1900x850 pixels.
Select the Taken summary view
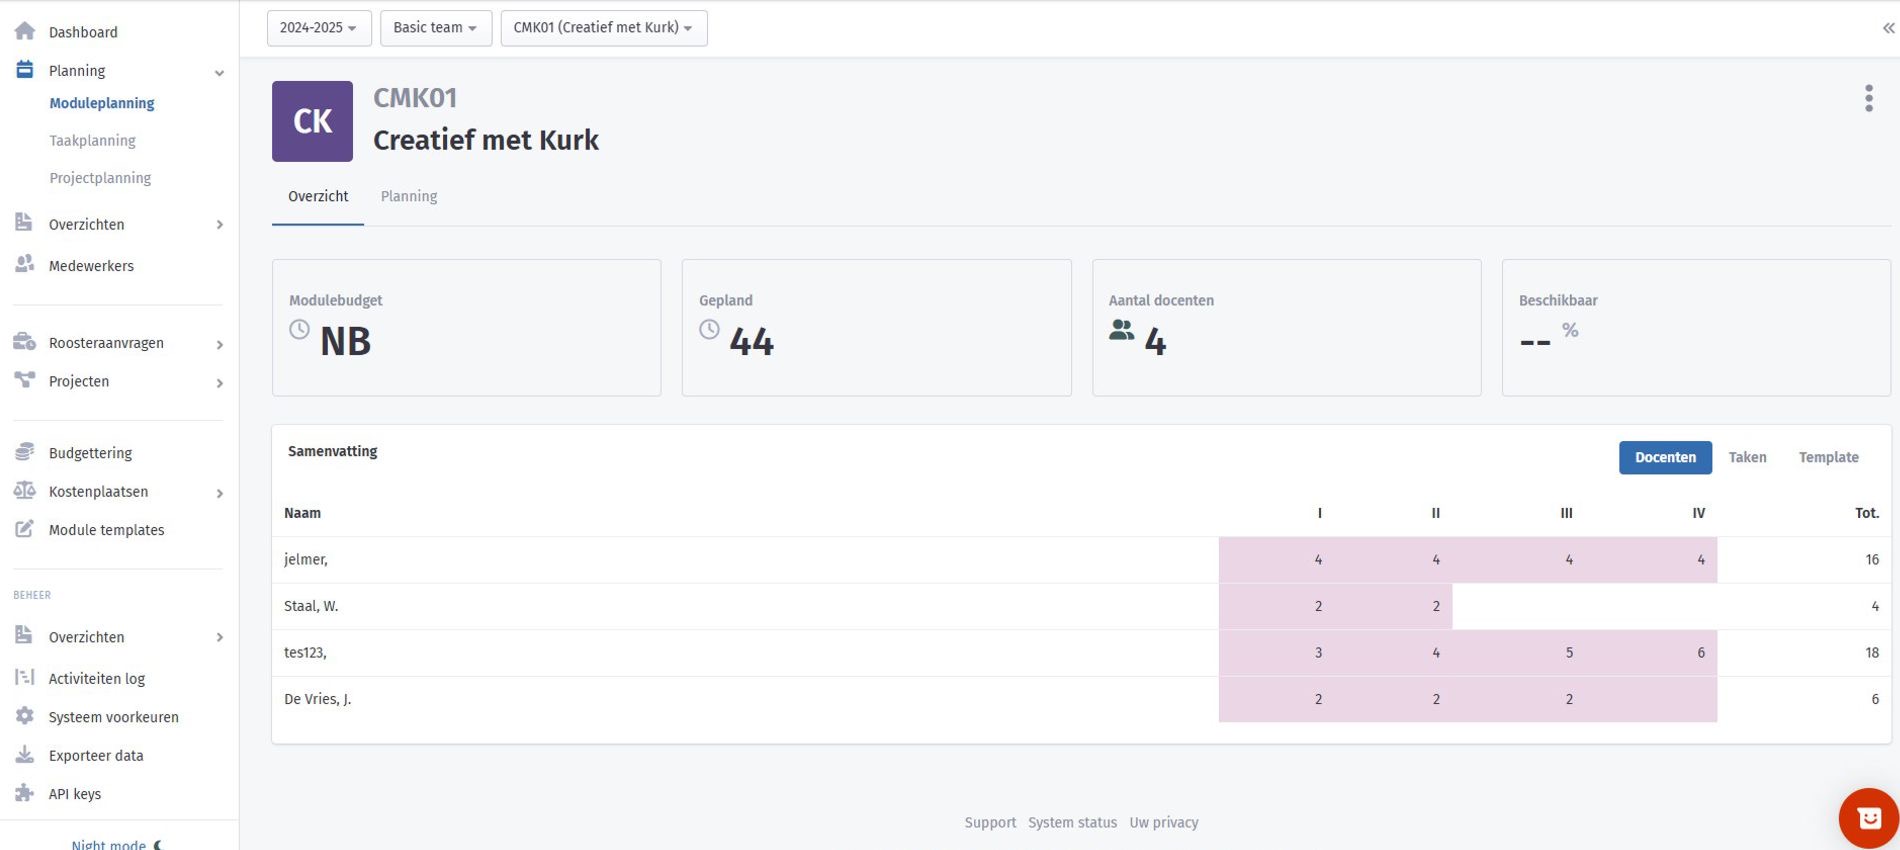pos(1747,457)
